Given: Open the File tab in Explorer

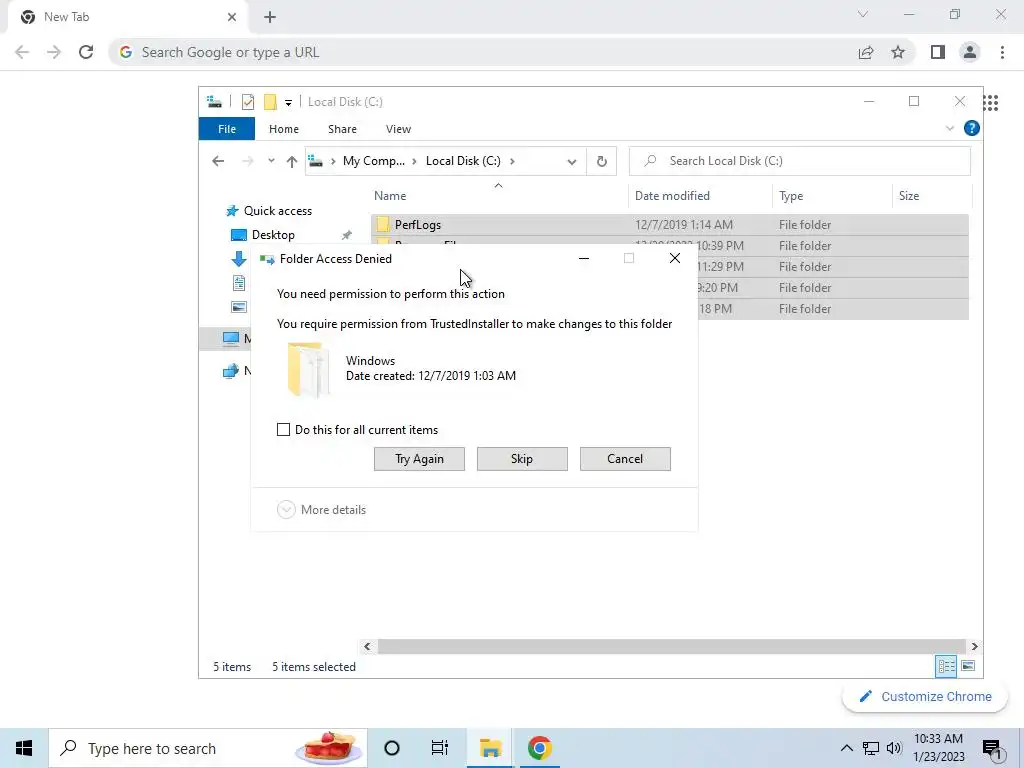Looking at the screenshot, I should [x=227, y=129].
